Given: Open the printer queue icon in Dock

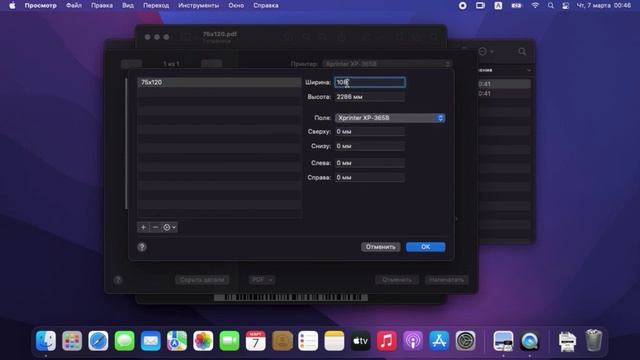Looking at the screenshot, I should click(567, 341).
